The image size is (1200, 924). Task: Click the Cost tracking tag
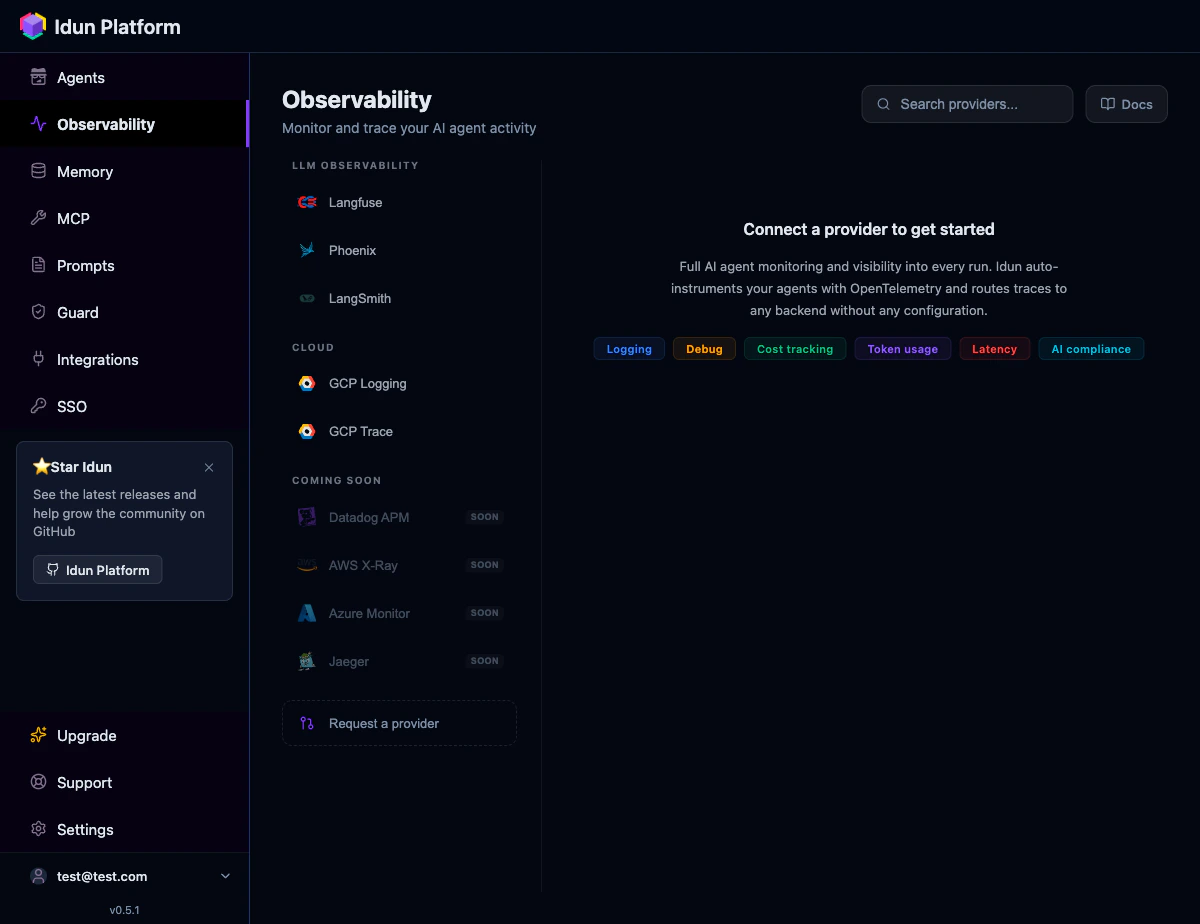[795, 348]
